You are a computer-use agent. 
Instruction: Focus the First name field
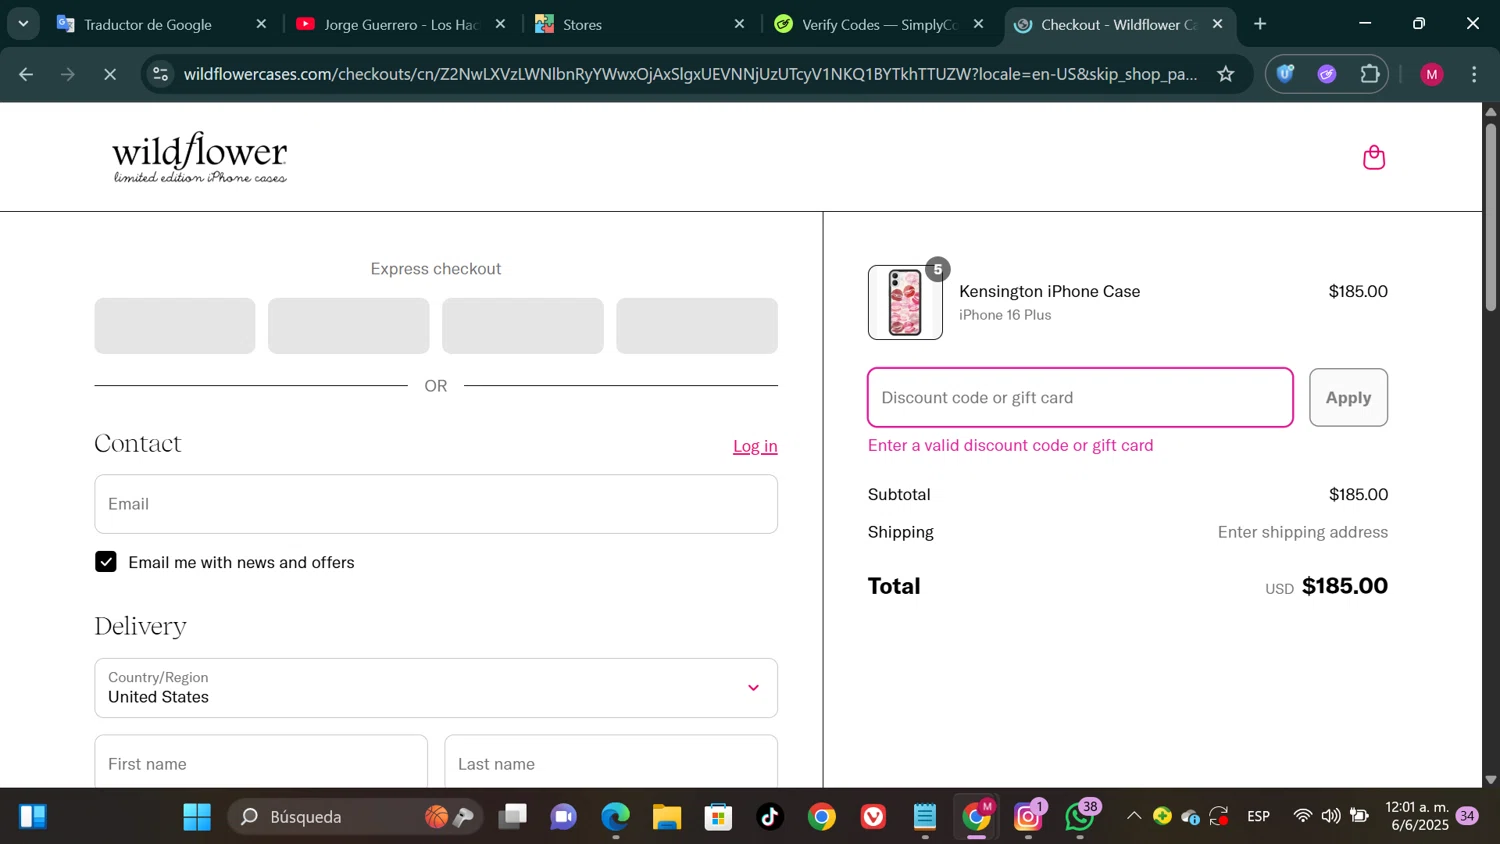[261, 762]
